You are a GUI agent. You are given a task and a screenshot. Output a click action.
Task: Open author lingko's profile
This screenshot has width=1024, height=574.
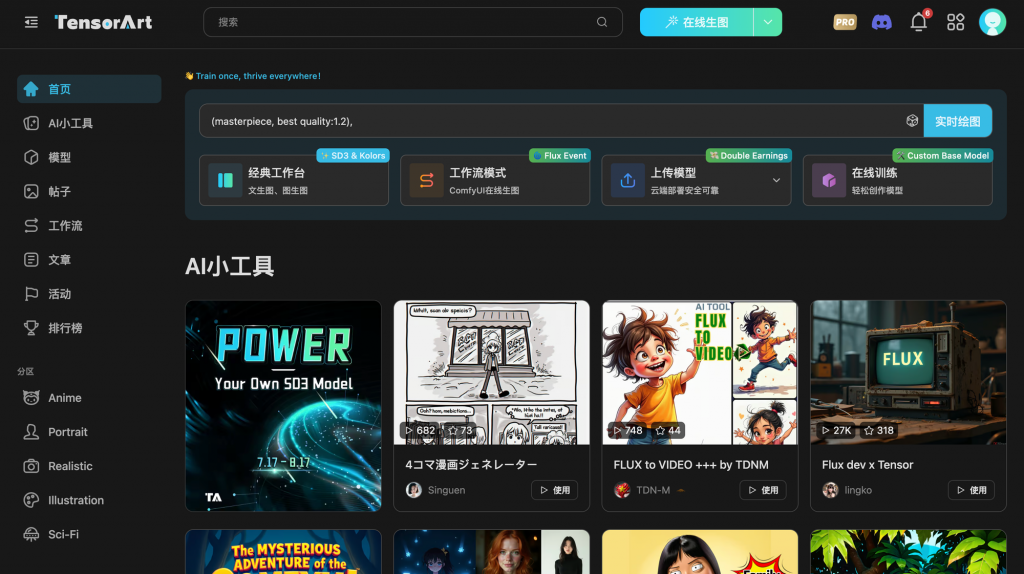coord(847,490)
